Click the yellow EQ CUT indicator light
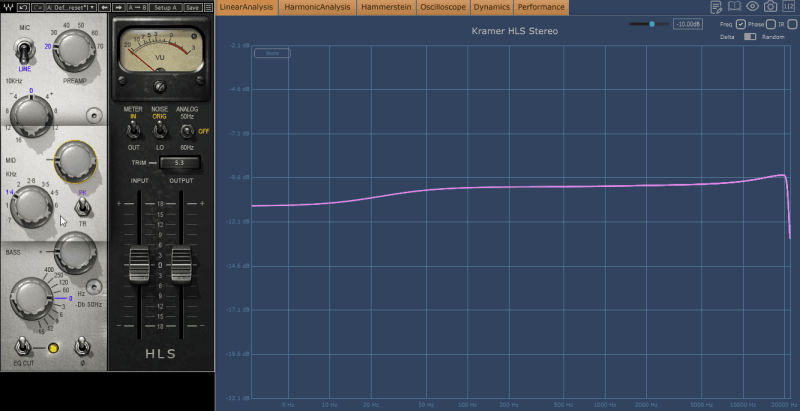Image resolution: width=800 pixels, height=411 pixels. (53, 348)
